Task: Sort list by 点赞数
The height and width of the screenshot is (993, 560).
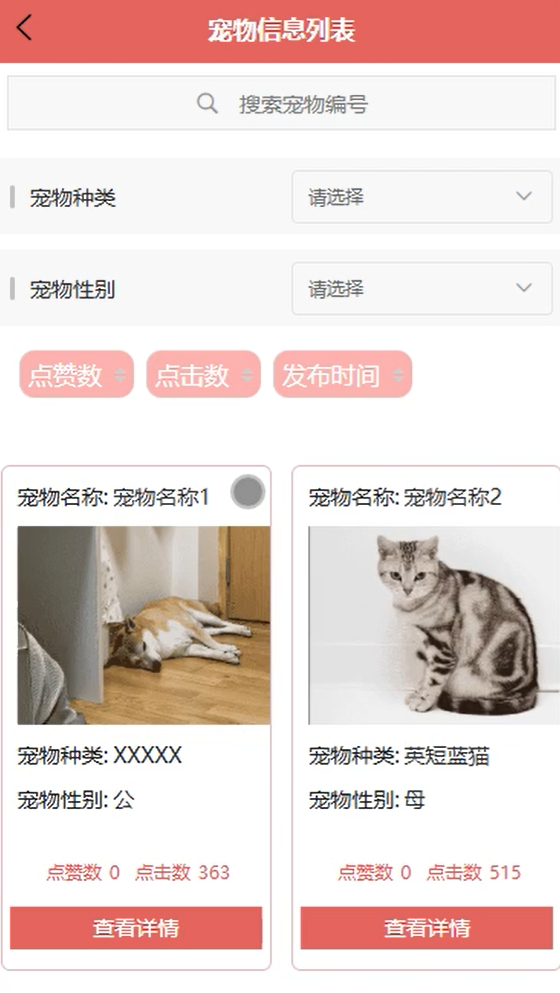Action: coord(77,375)
